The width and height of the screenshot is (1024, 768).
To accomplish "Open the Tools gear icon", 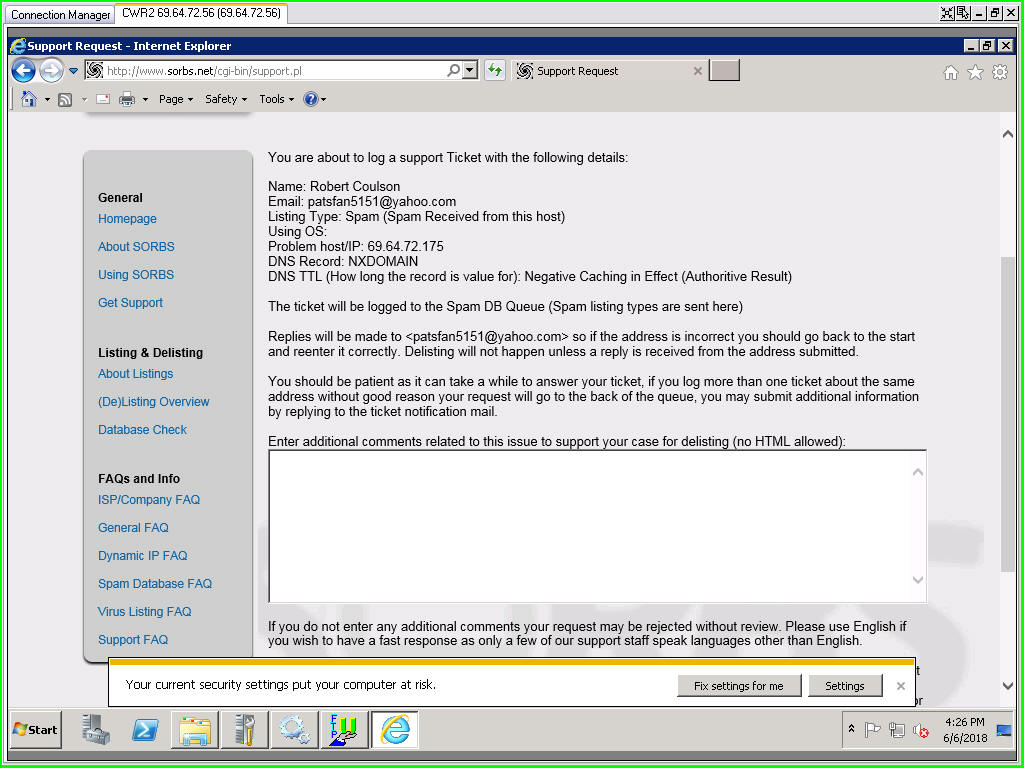I will tap(1000, 72).
